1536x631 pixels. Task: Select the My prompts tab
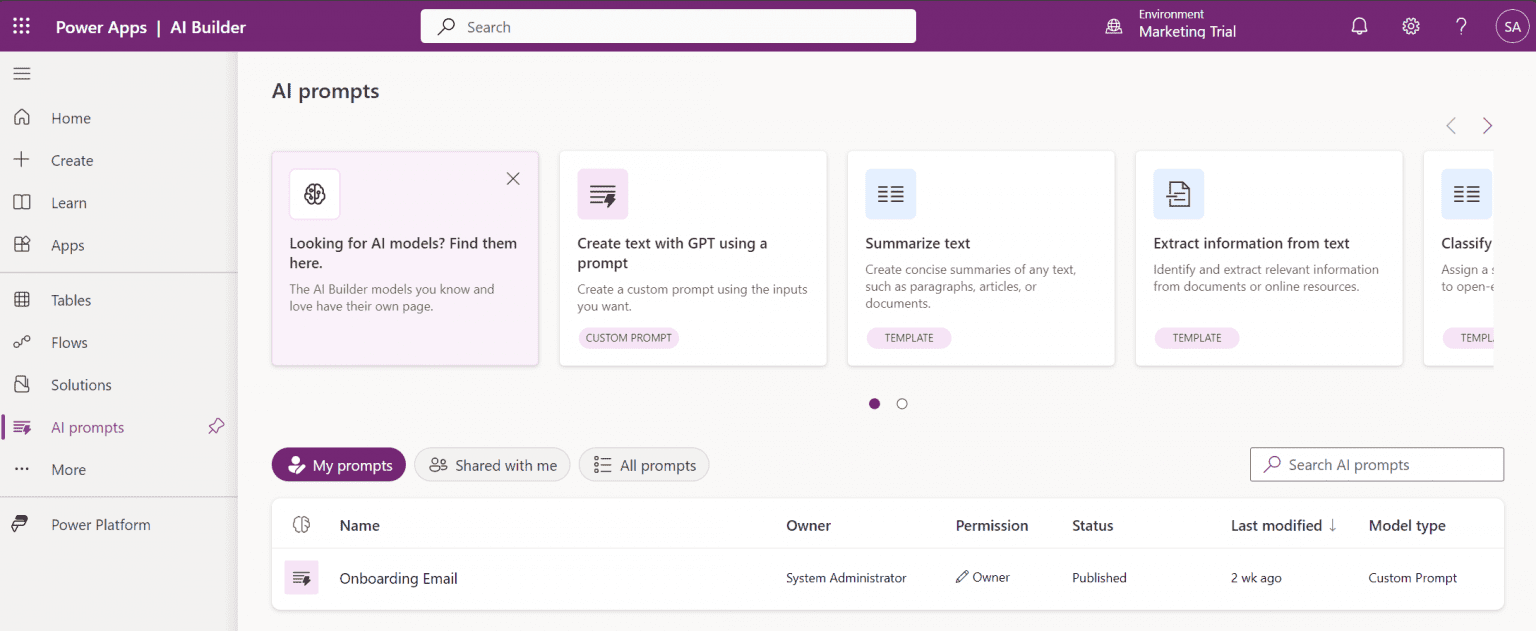(x=338, y=464)
